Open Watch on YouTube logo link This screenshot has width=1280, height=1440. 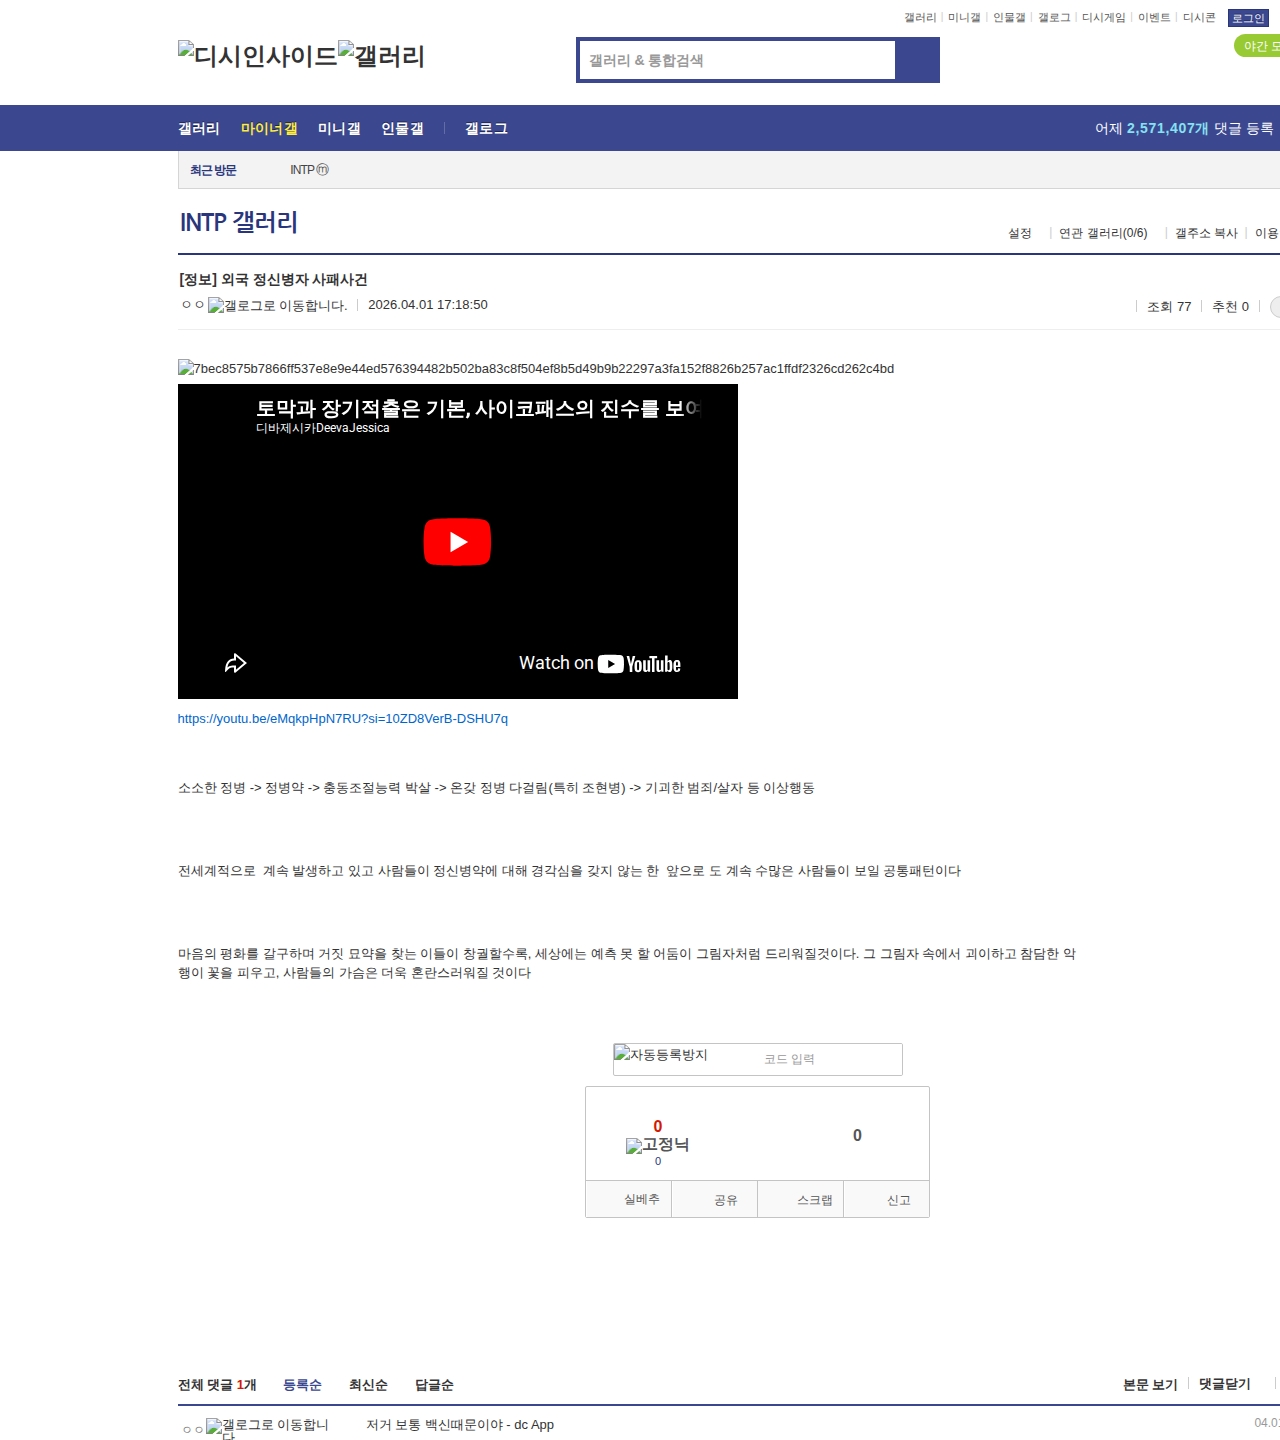(639, 664)
